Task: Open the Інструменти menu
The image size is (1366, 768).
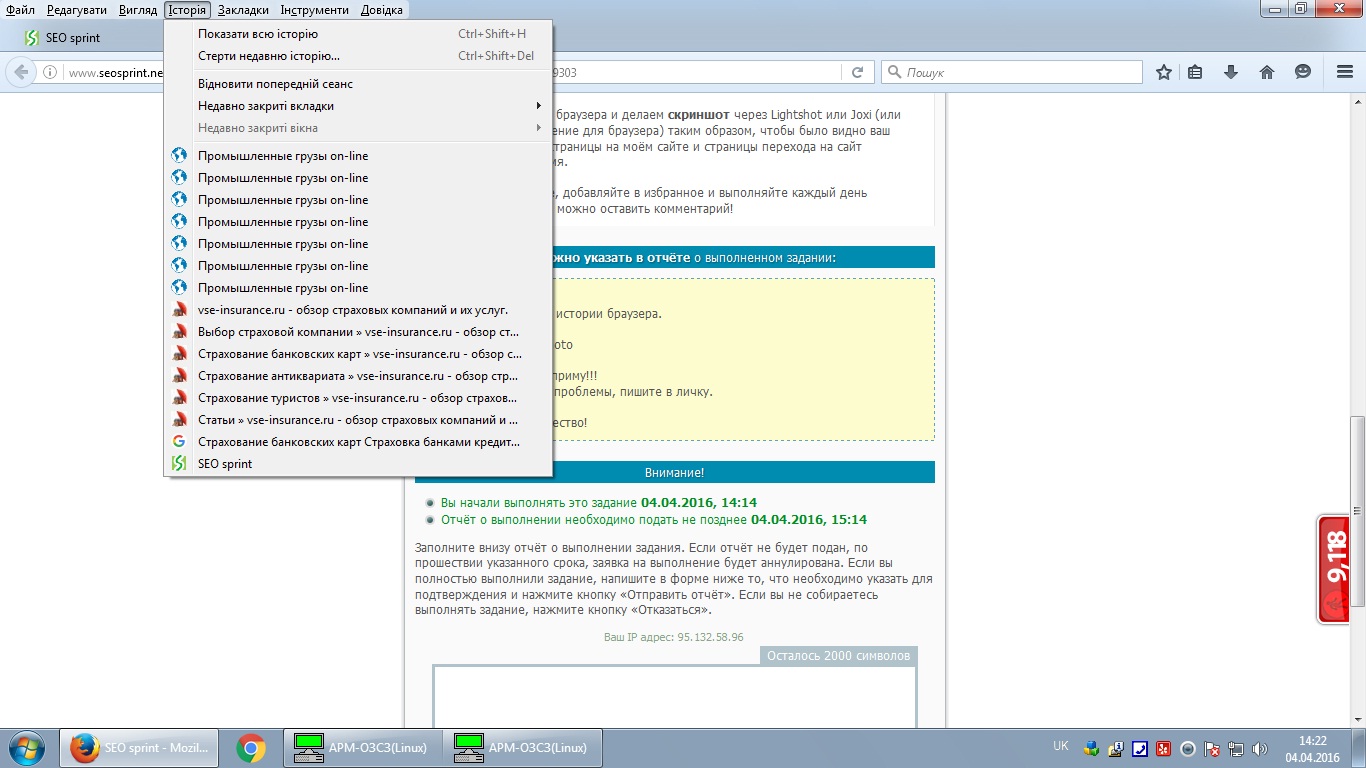Action: tap(315, 10)
